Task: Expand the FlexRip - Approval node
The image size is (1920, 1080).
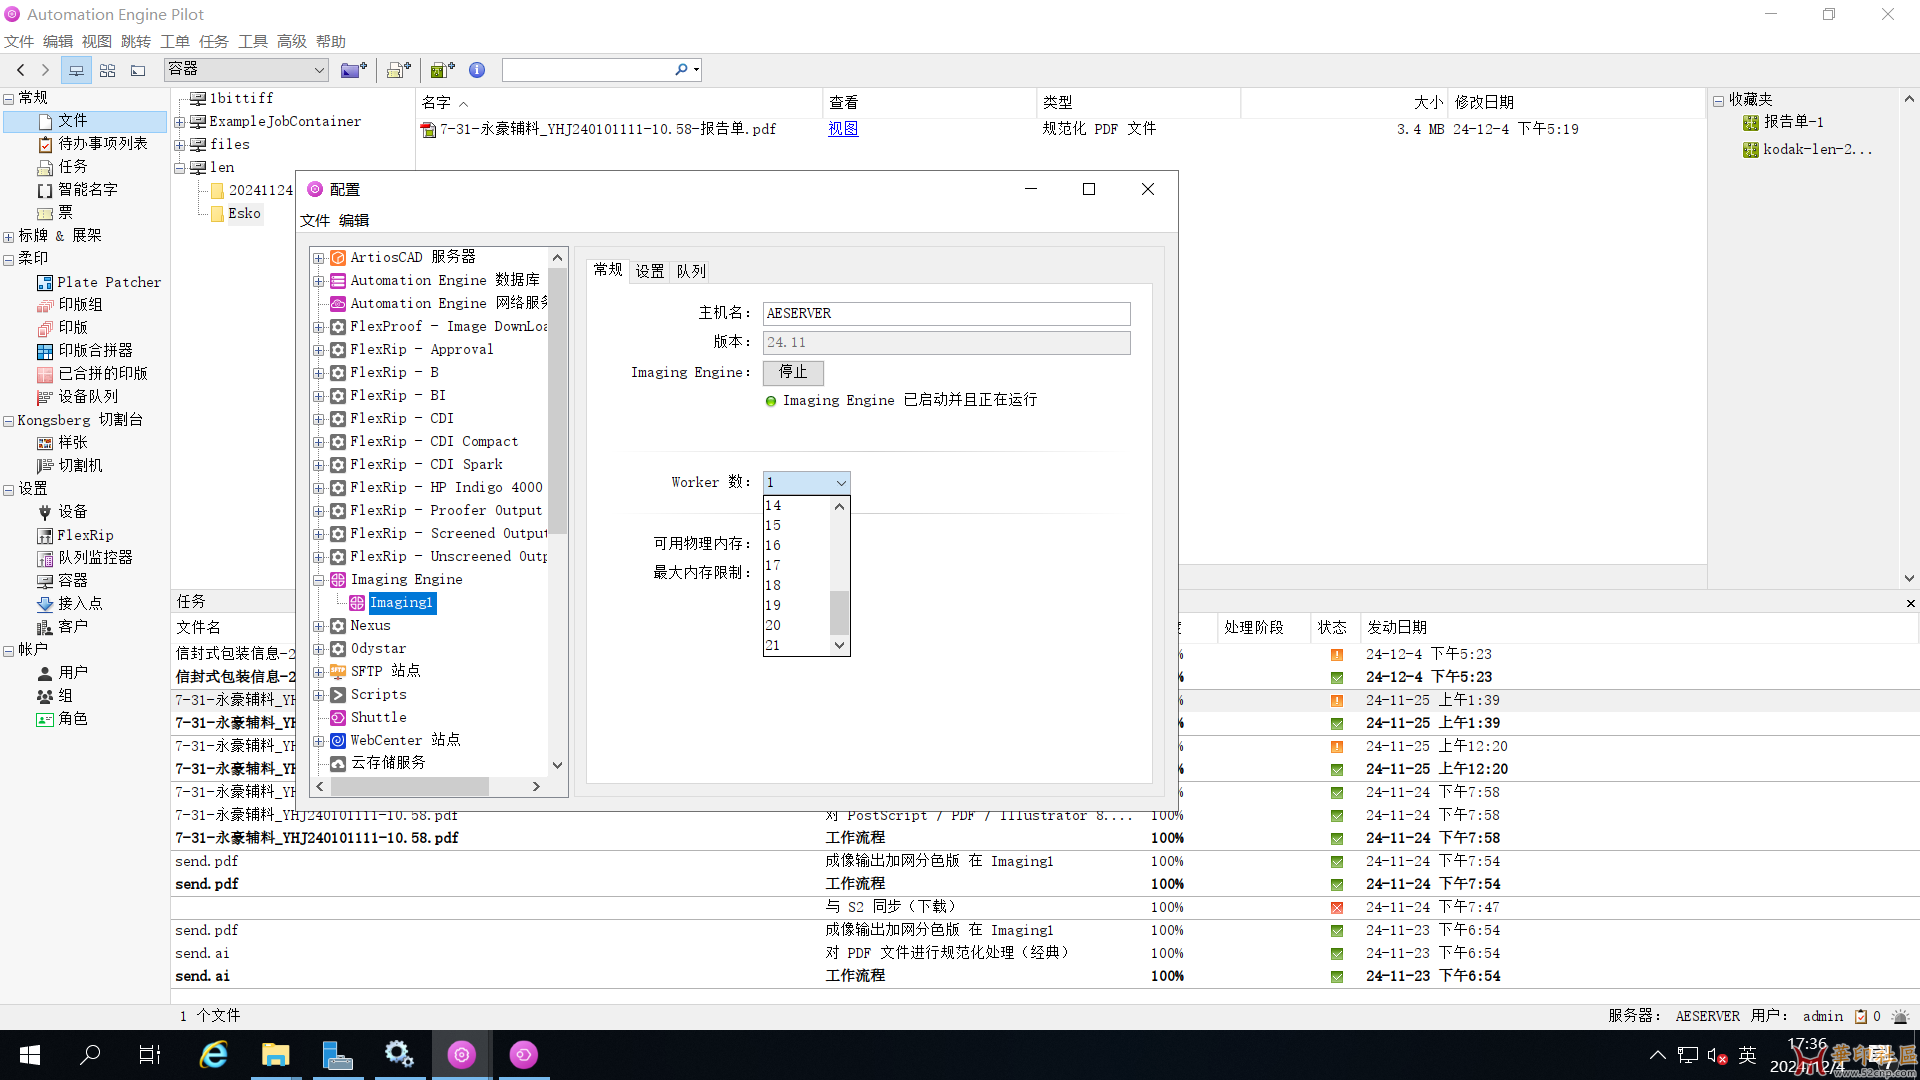Action: point(319,350)
